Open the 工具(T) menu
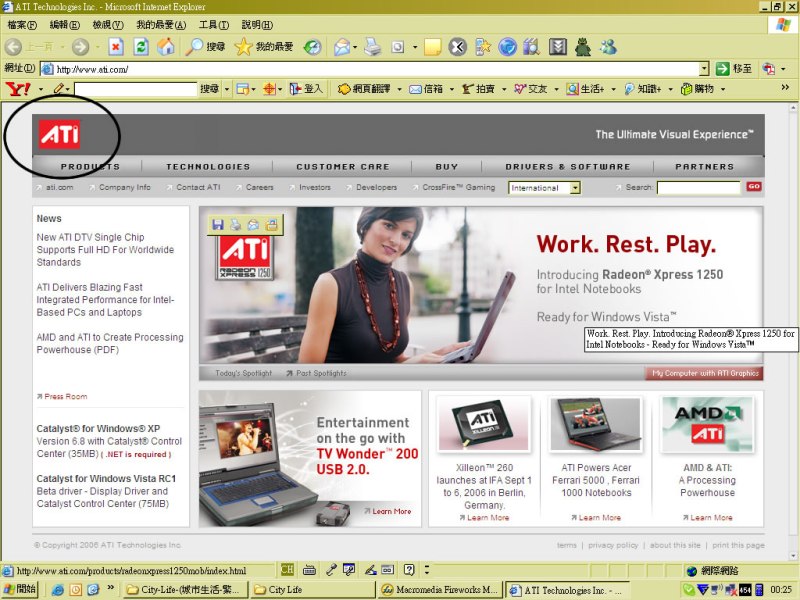The width and height of the screenshot is (800, 600). [x=214, y=24]
